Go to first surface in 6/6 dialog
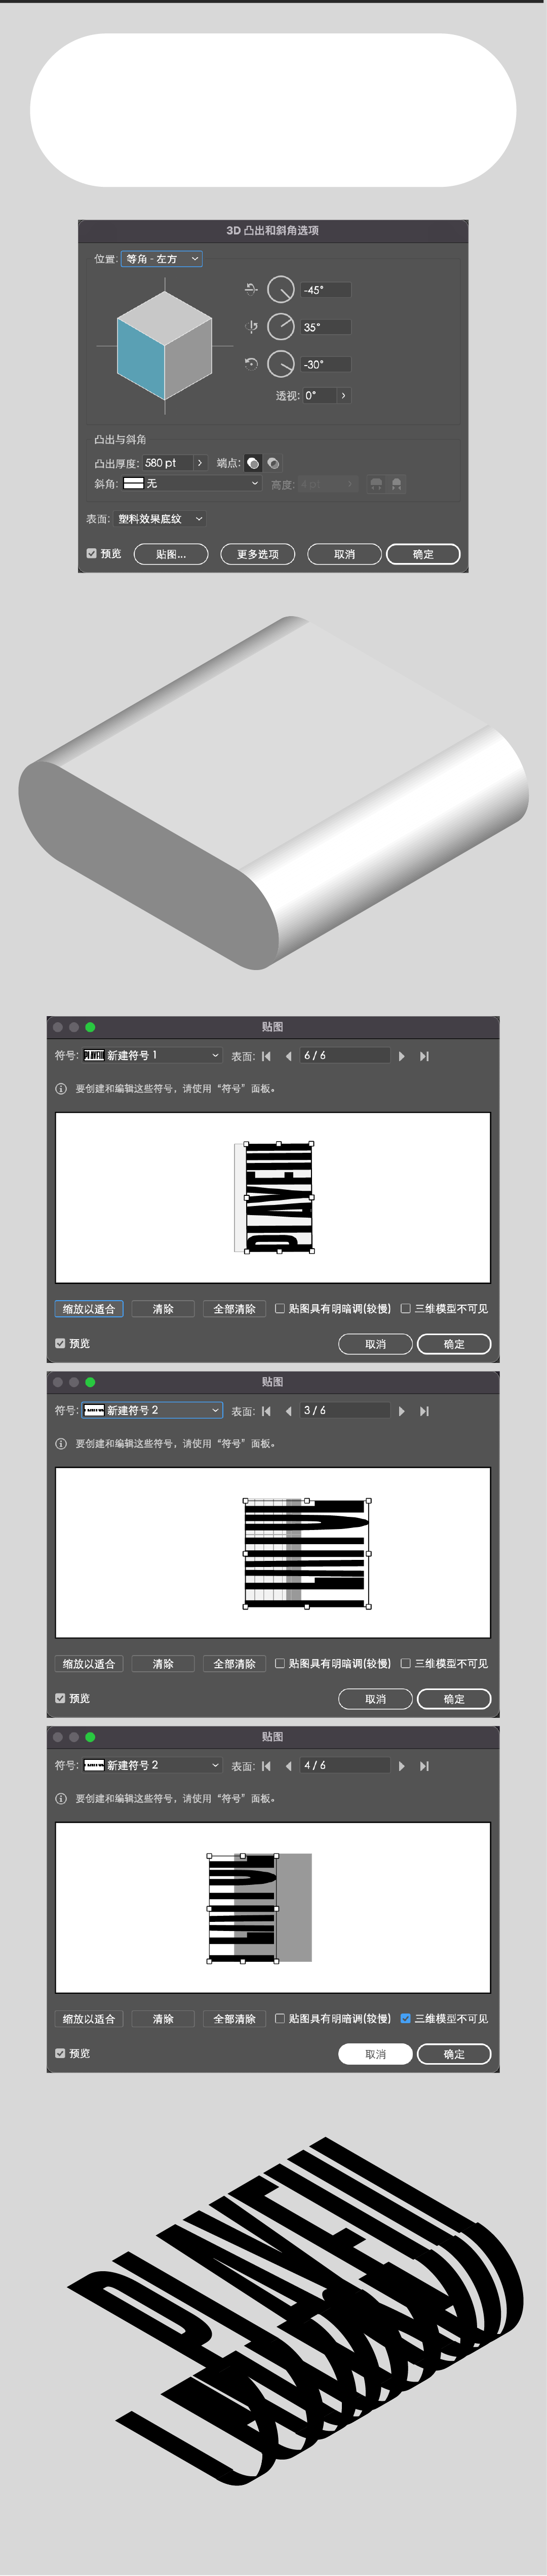 point(266,1056)
